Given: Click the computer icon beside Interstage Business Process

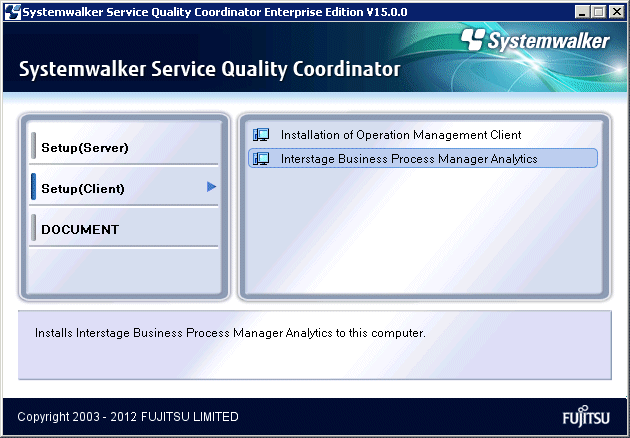Looking at the screenshot, I should click(261, 159).
